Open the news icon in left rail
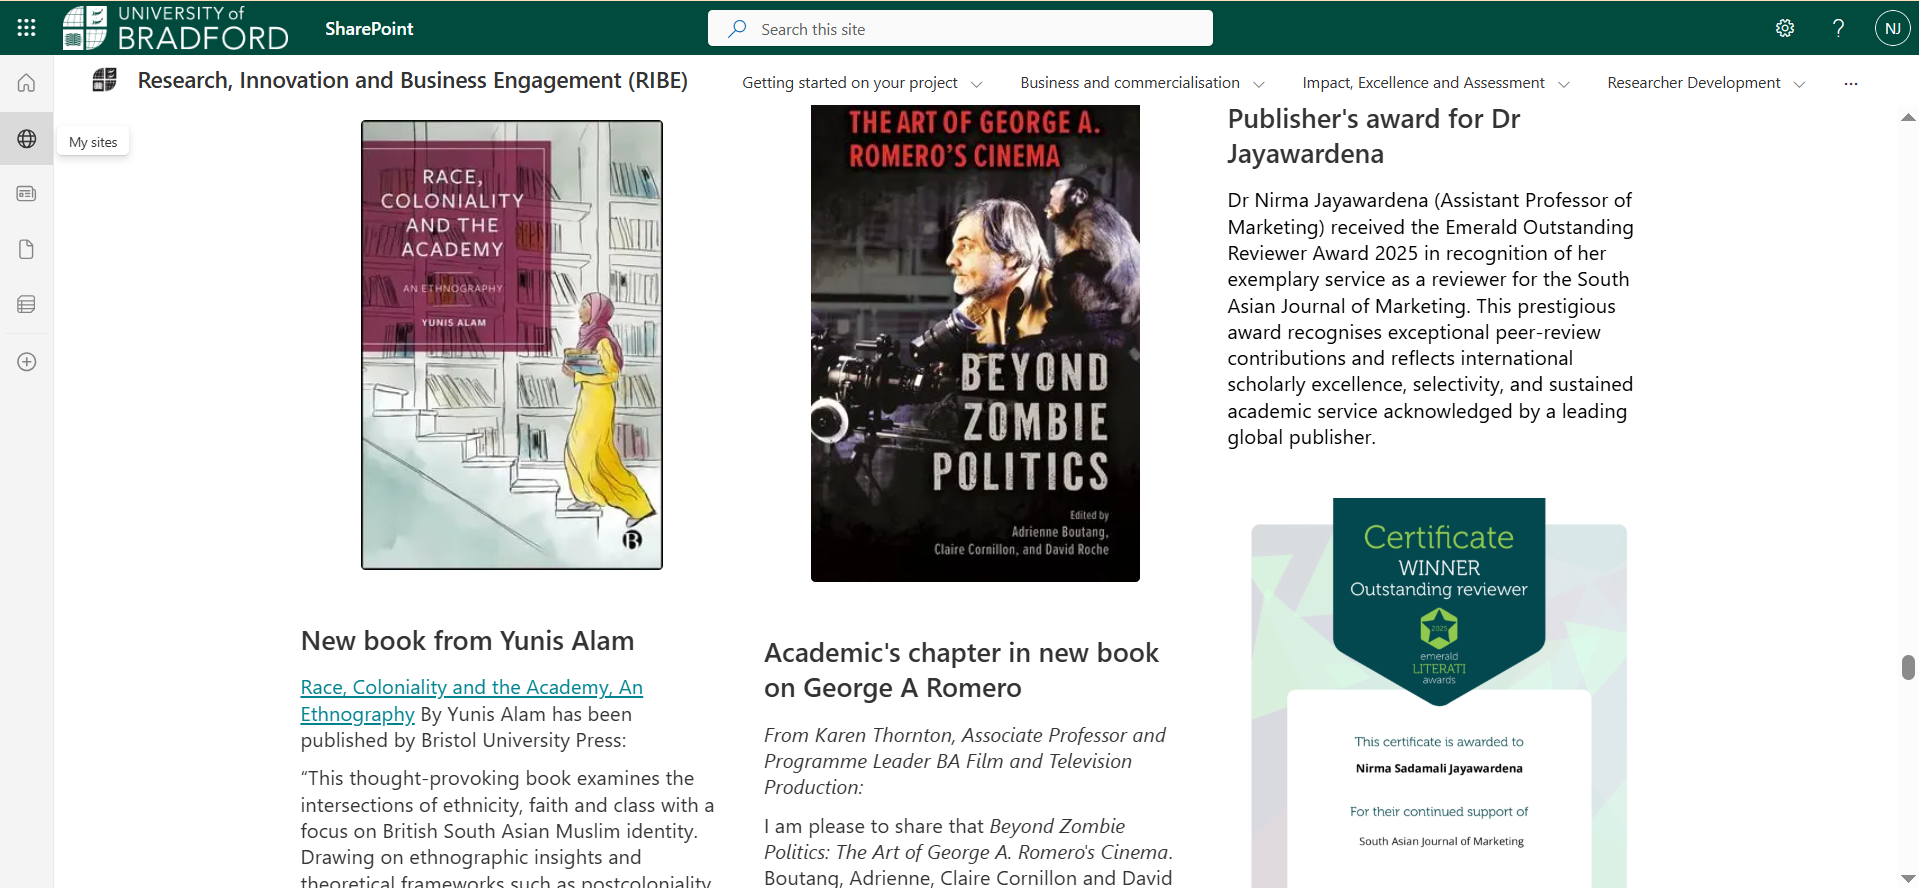The width and height of the screenshot is (1919, 888). (27, 194)
